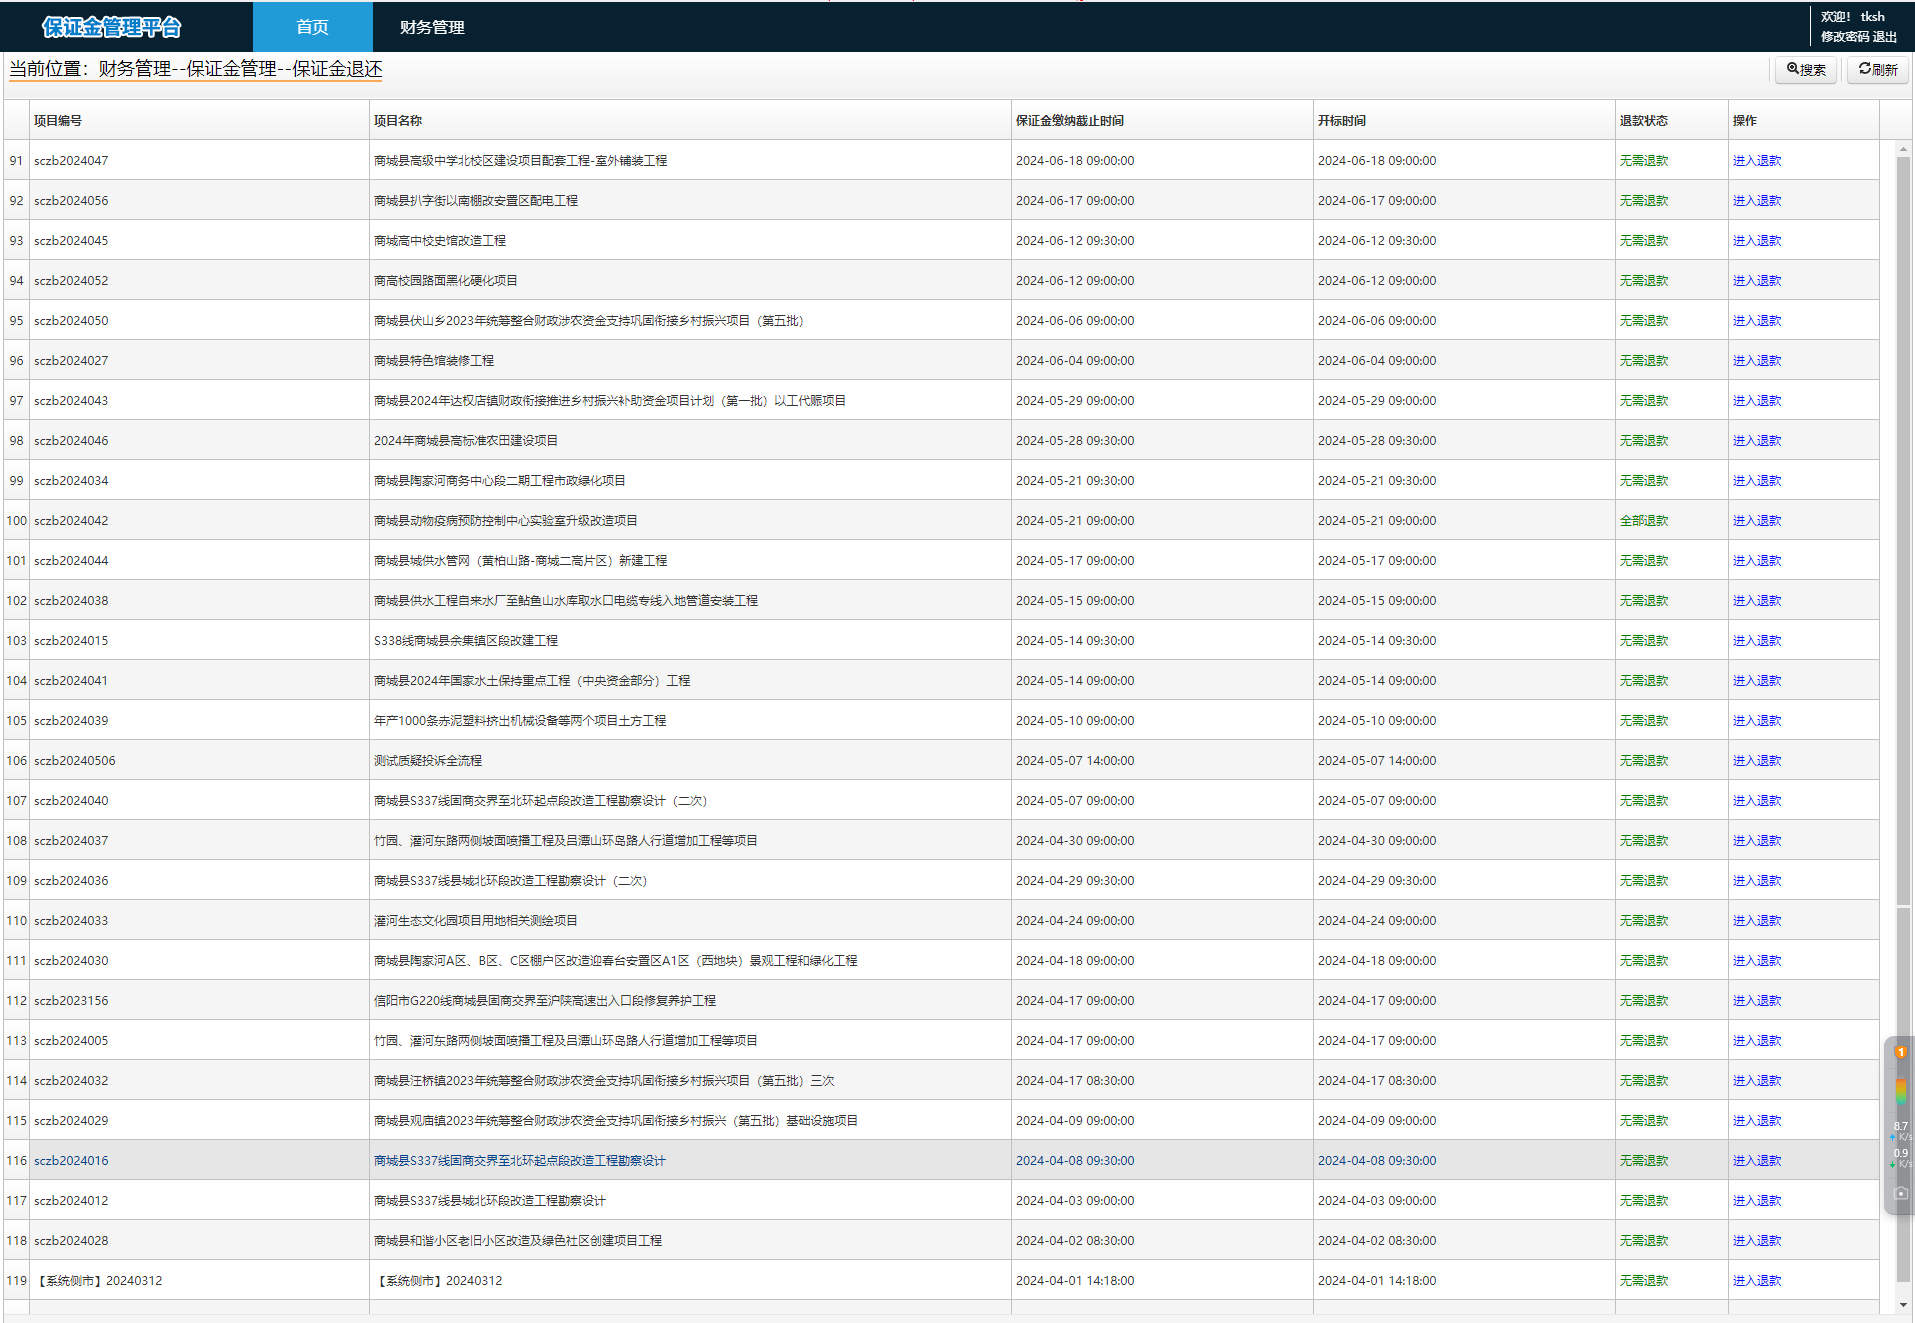The image size is (1915, 1323).
Task: Select project name 2024年商城县高标准农田建设项目
Action: click(466, 441)
